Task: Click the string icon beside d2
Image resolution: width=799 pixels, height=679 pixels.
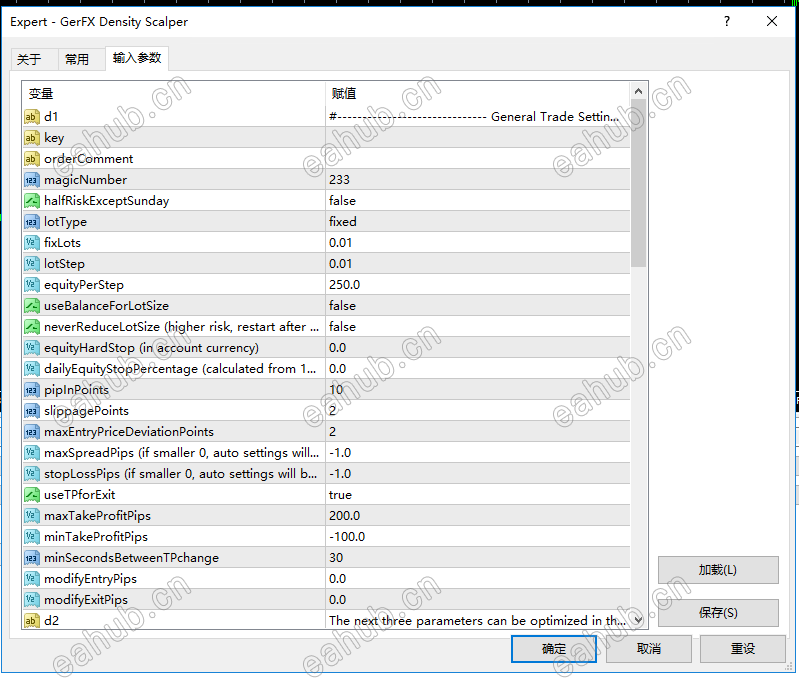Action: coord(32,620)
